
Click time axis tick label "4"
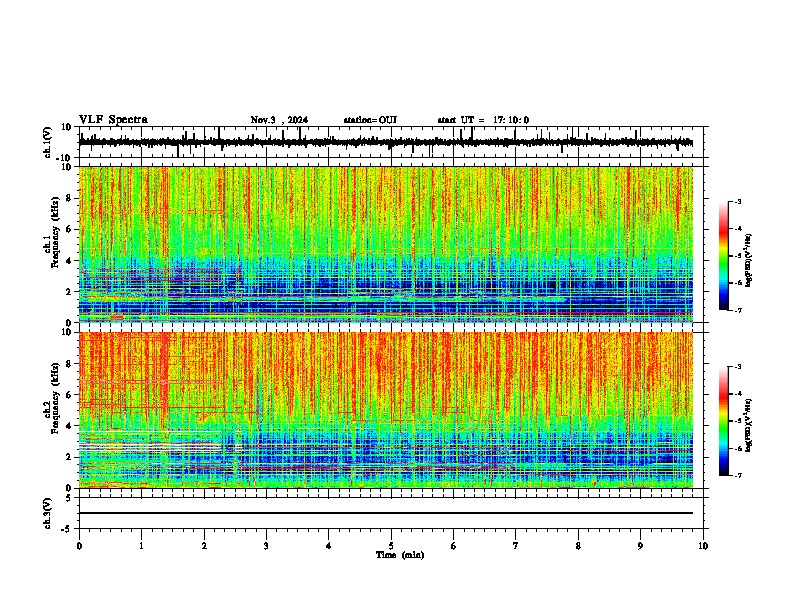tap(329, 546)
